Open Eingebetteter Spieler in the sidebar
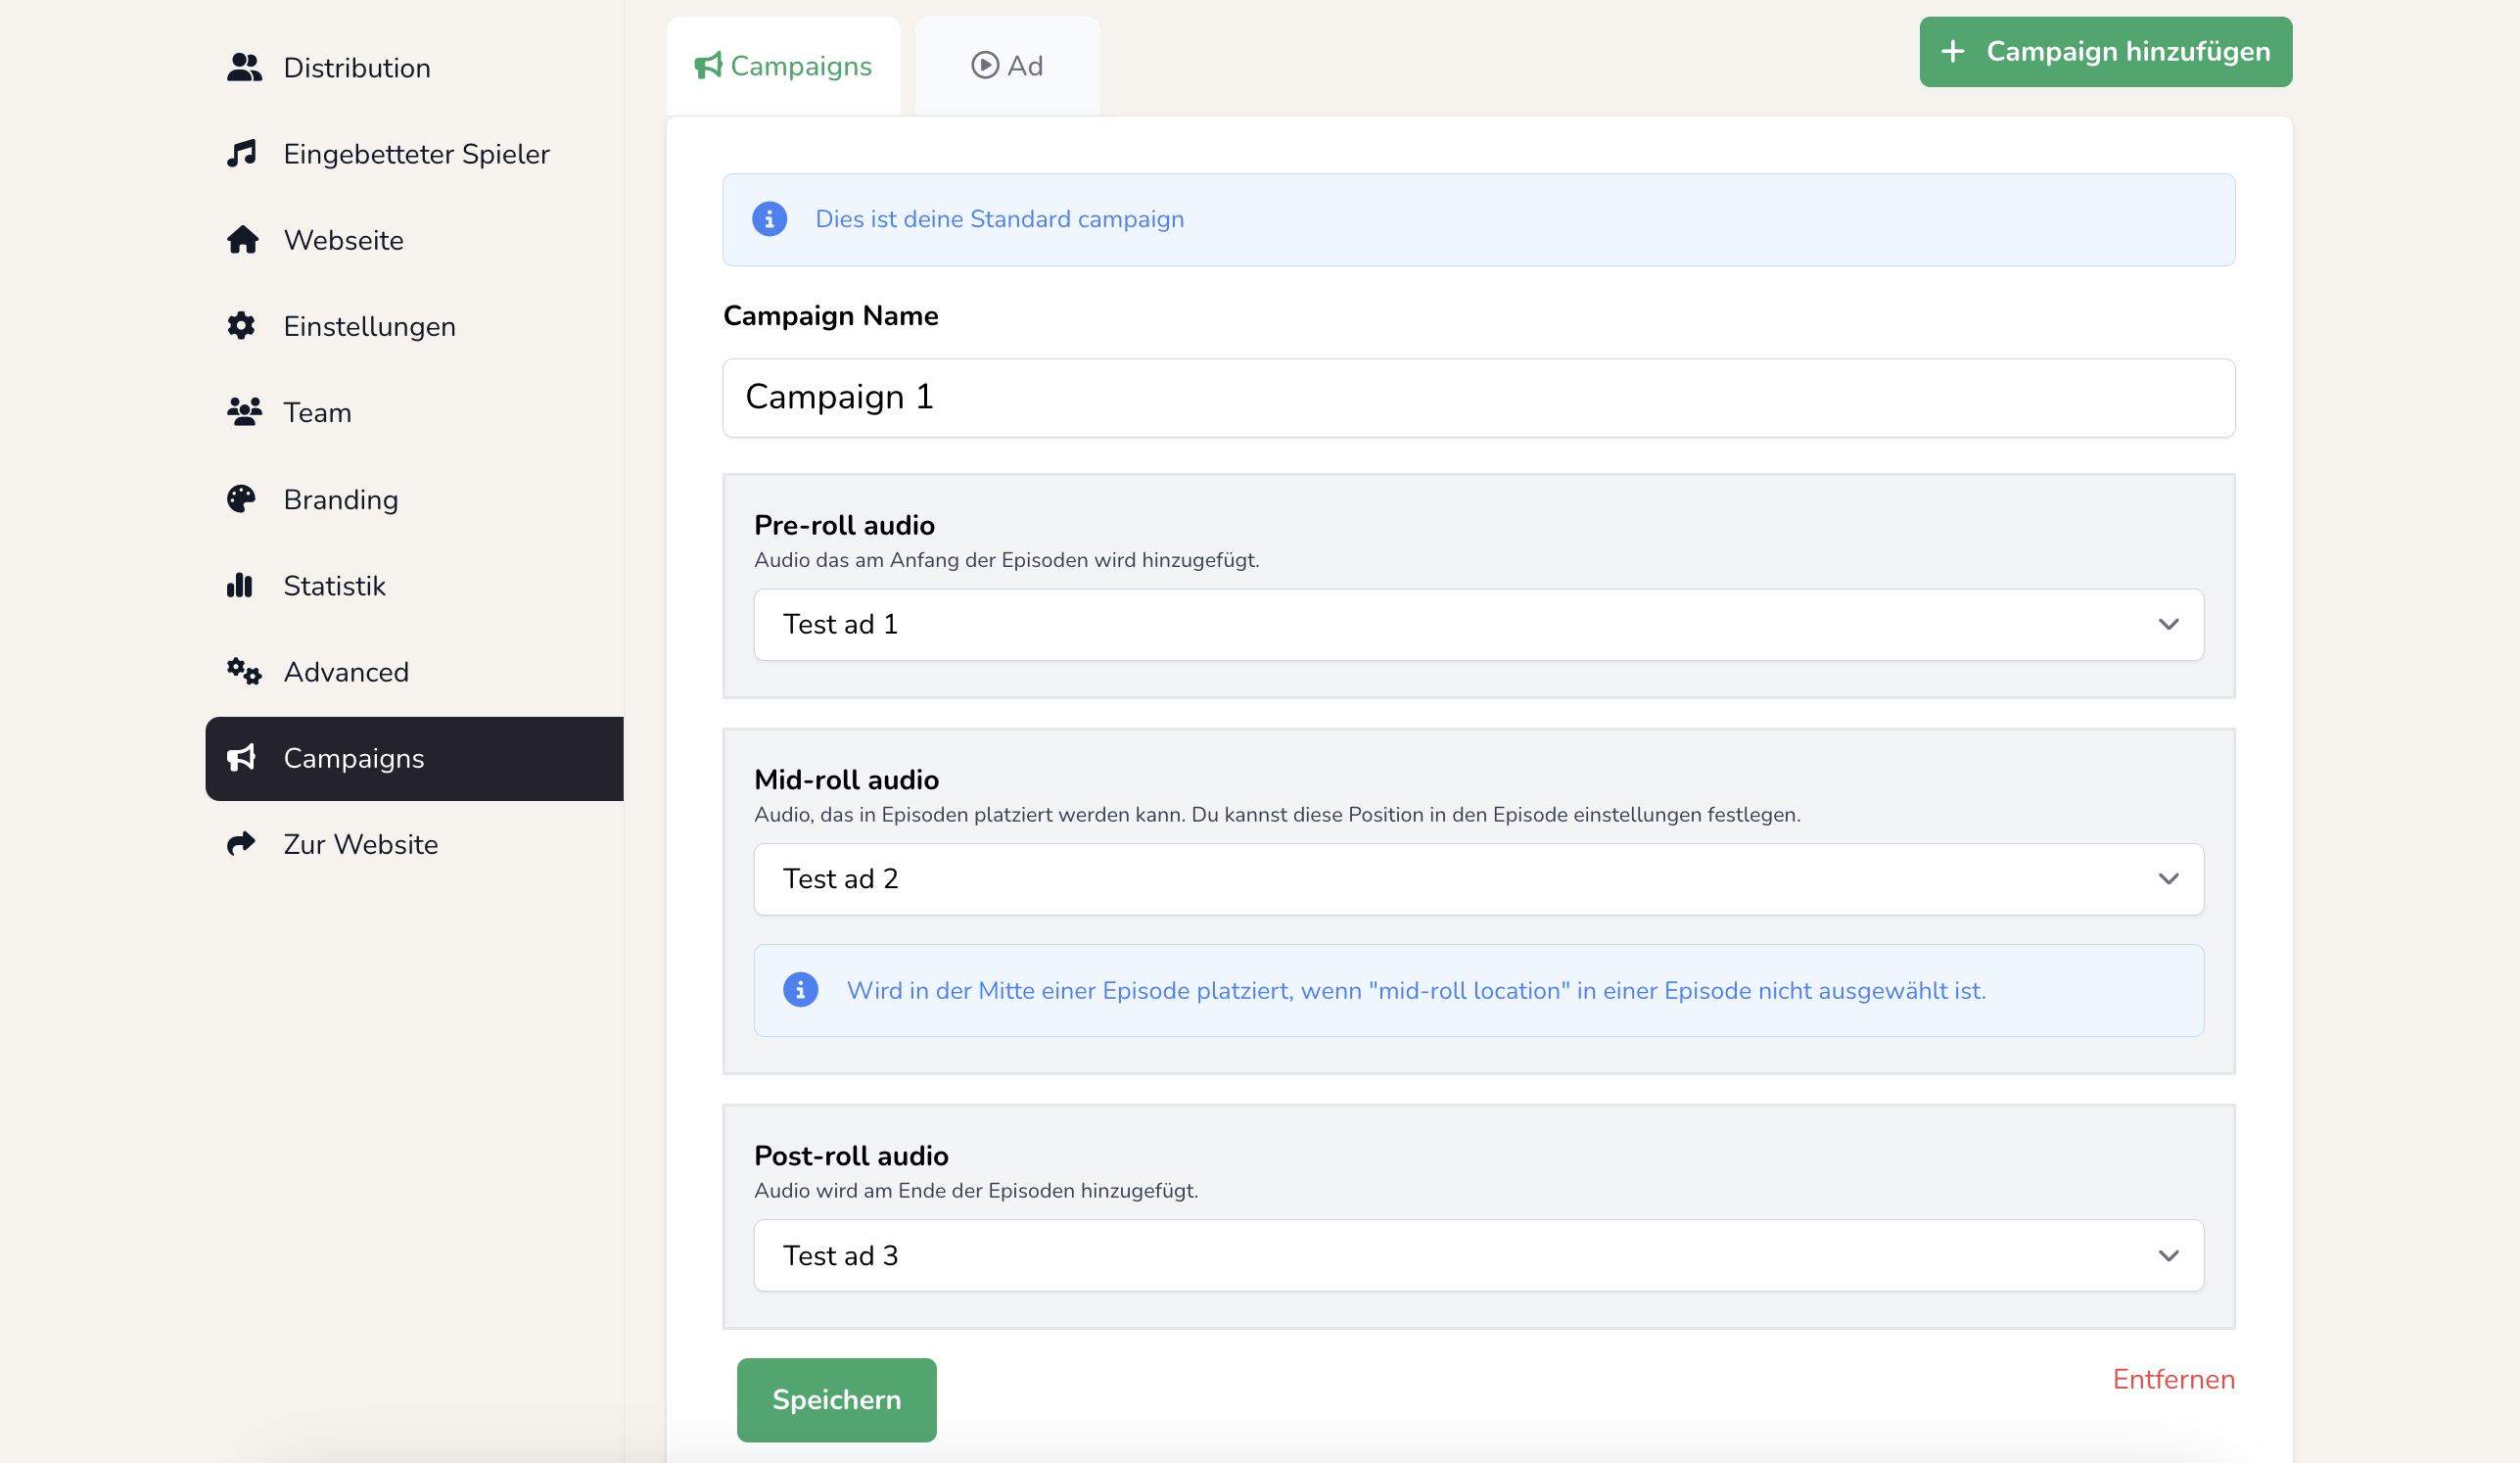The width and height of the screenshot is (2520, 1463). [x=414, y=154]
